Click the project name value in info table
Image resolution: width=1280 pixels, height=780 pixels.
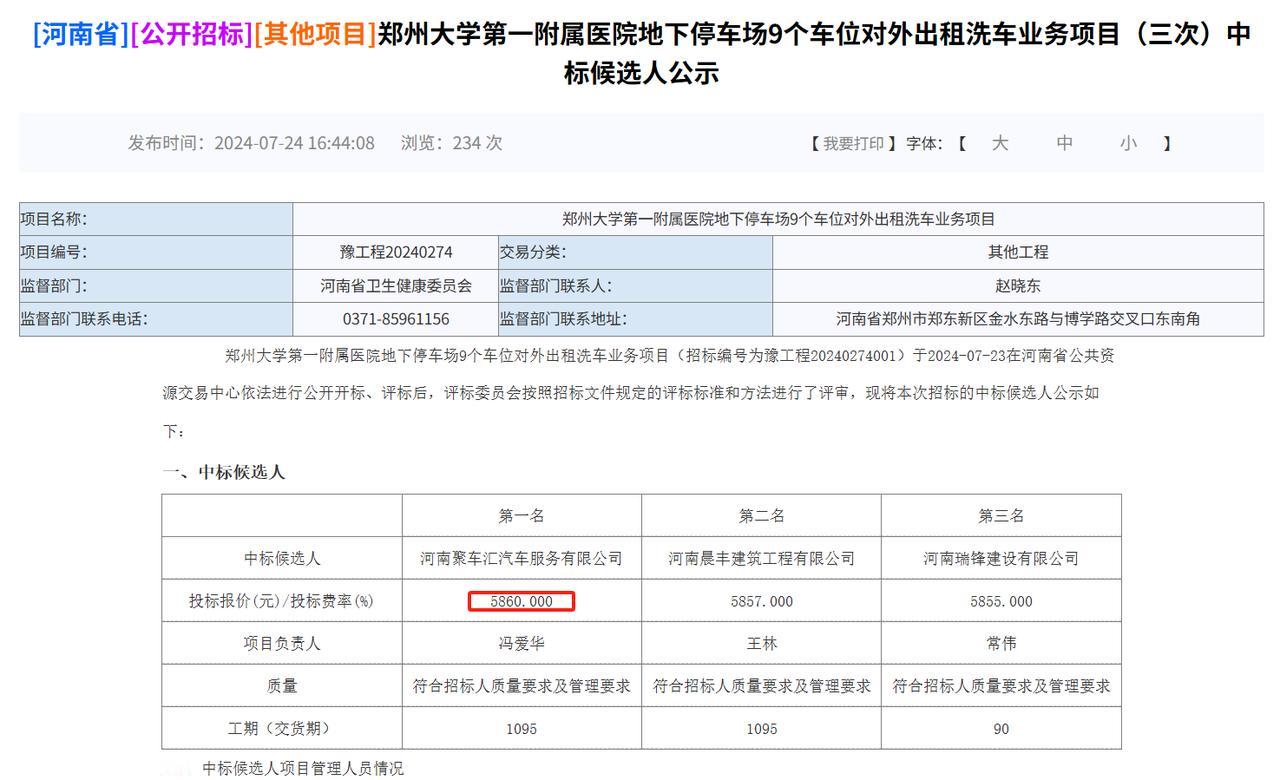coord(778,219)
